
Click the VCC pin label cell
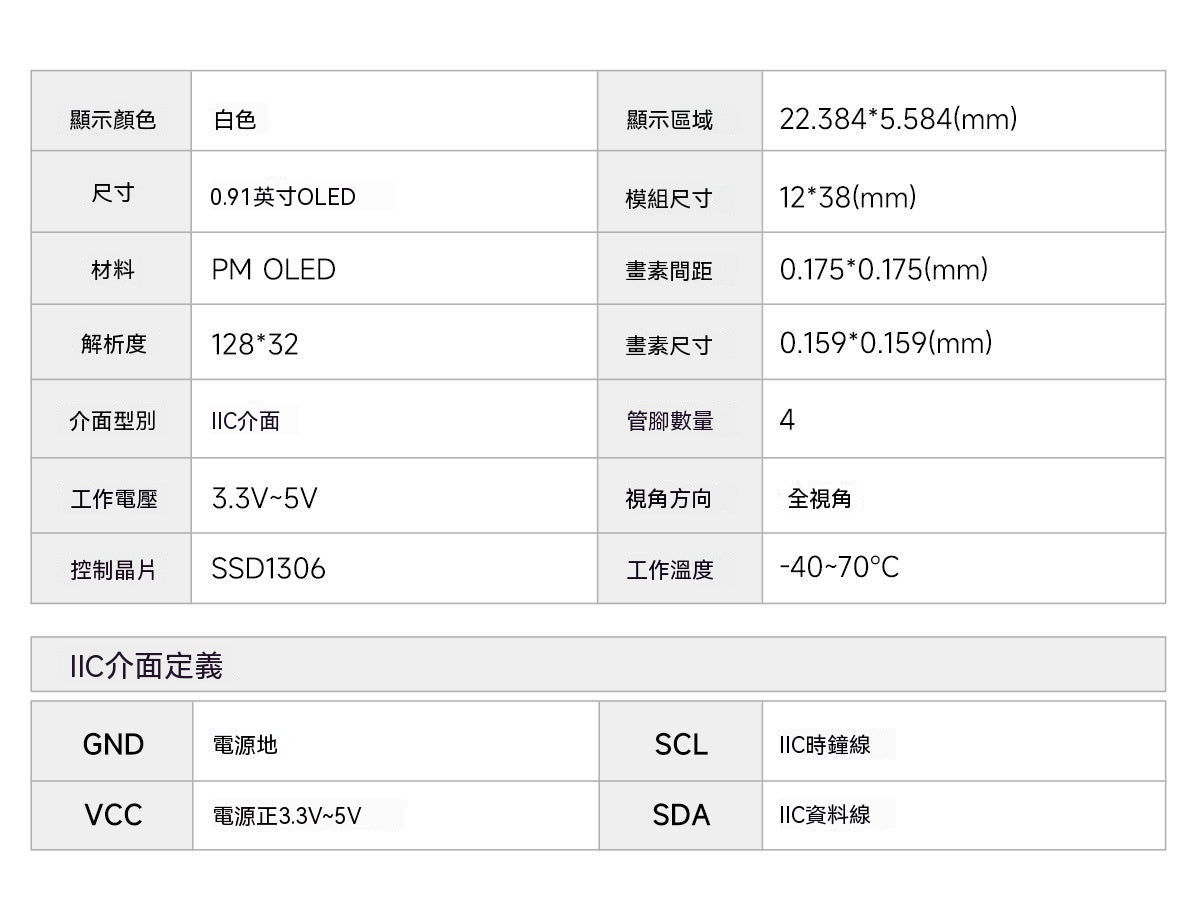pyautogui.click(x=112, y=816)
